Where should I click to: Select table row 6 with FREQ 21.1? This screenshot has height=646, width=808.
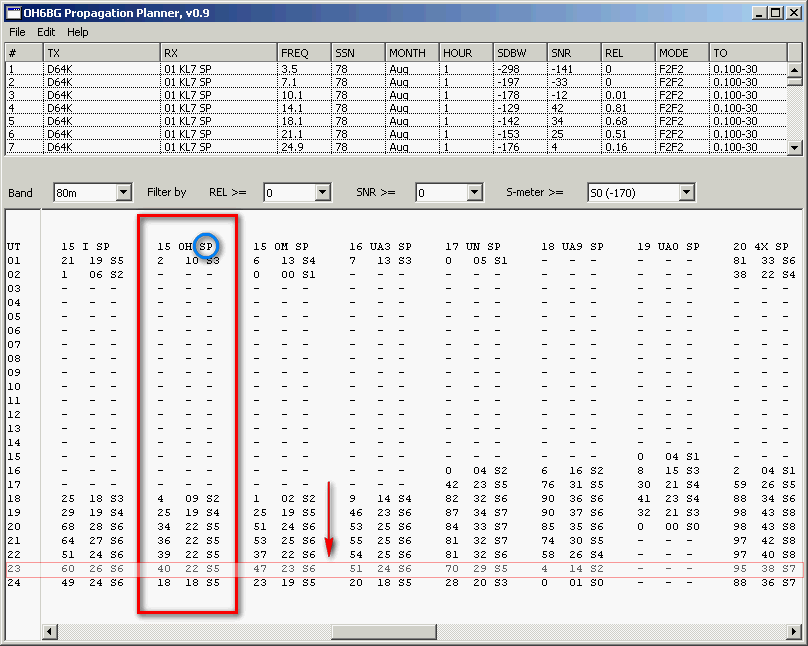click(x=396, y=134)
